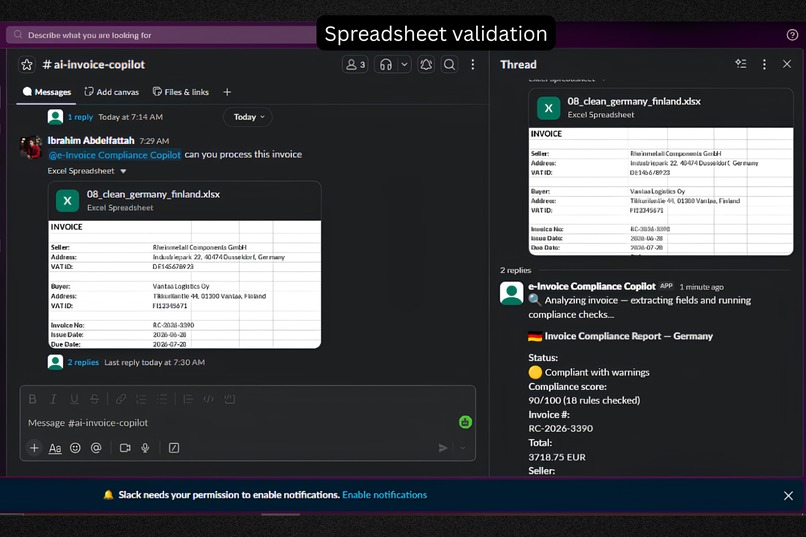Toggle ordered list formatting

[x=141, y=399]
